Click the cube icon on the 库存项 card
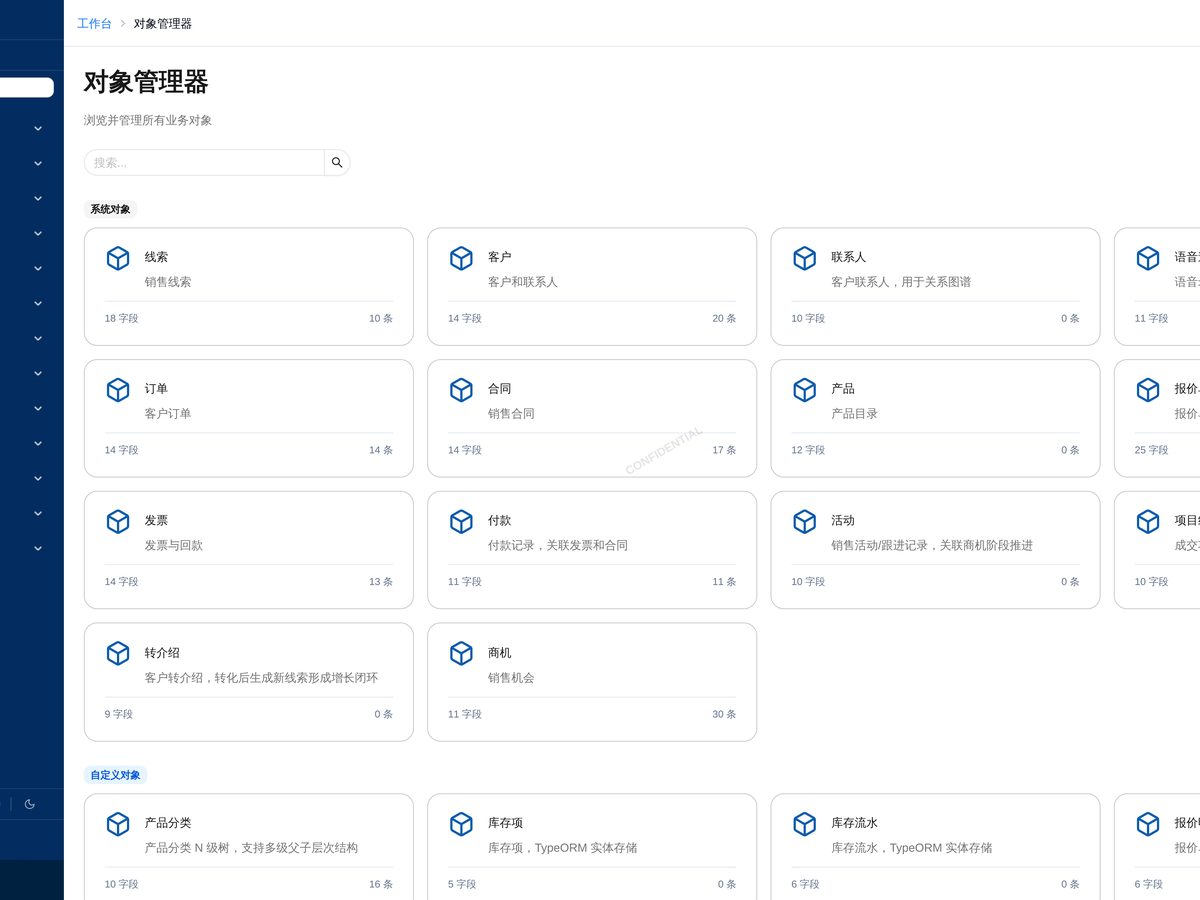 tap(461, 824)
